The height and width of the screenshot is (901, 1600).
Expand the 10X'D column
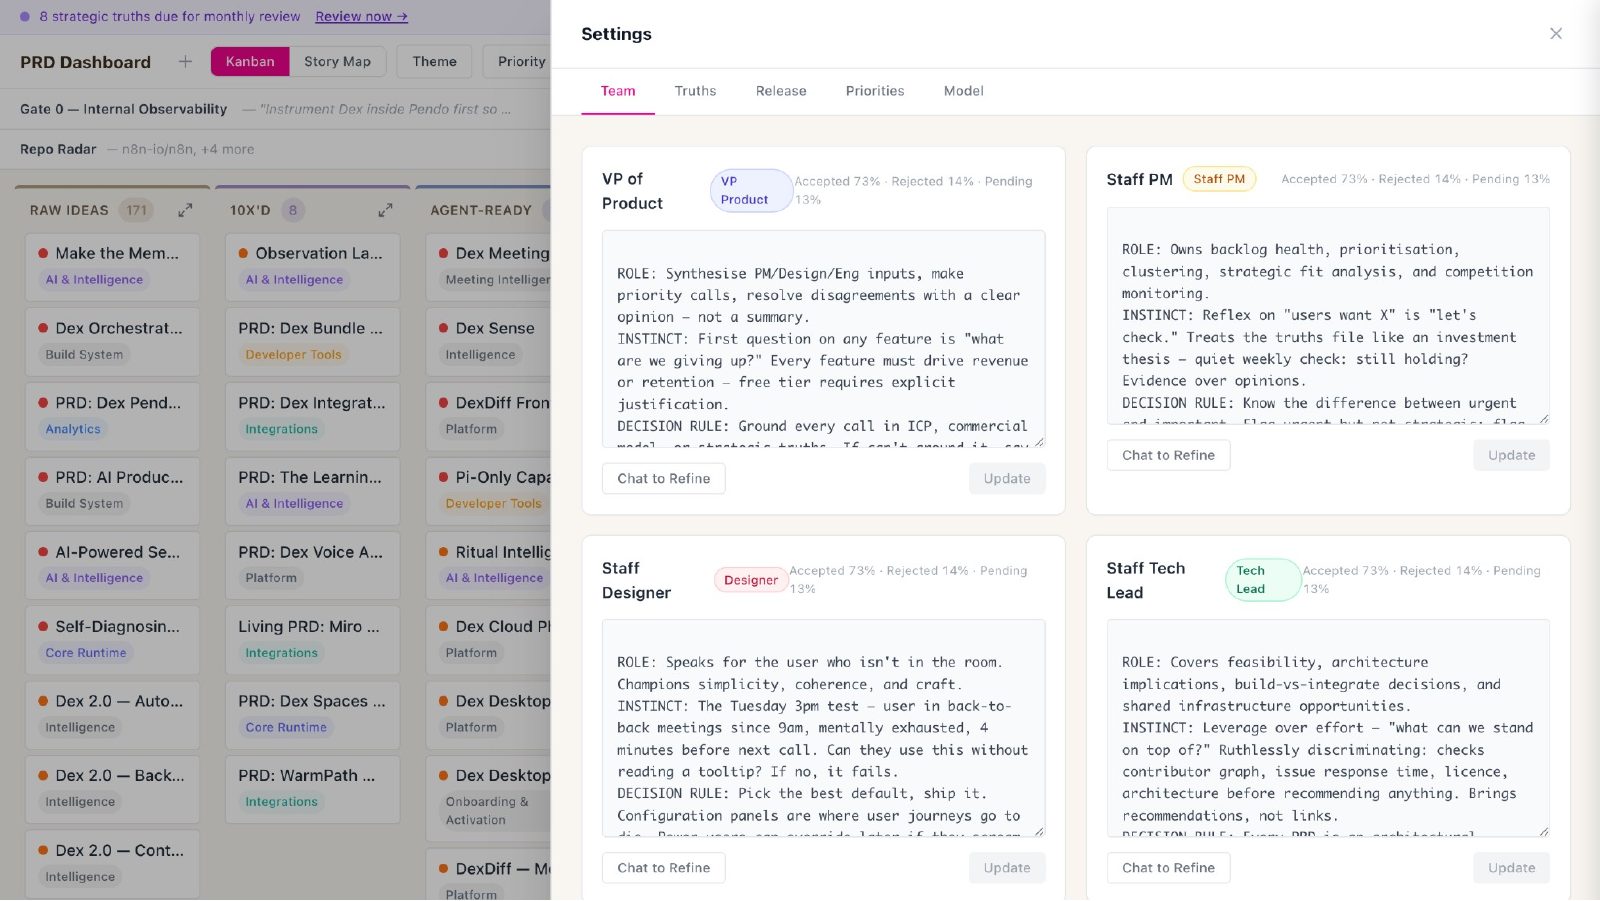click(x=385, y=211)
